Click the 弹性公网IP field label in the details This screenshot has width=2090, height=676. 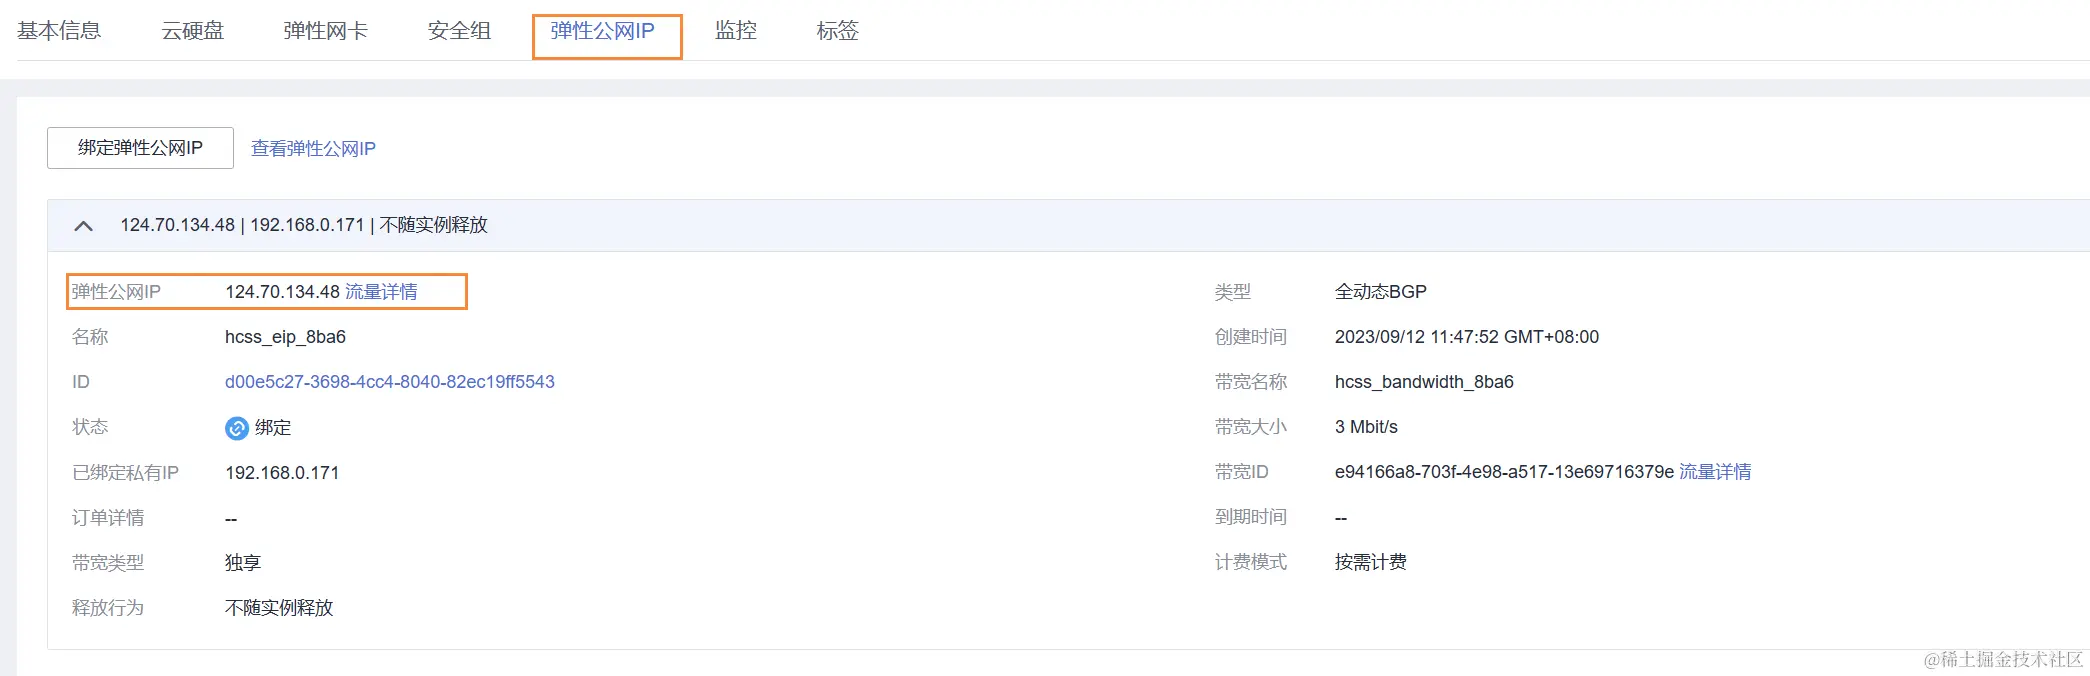(x=116, y=292)
